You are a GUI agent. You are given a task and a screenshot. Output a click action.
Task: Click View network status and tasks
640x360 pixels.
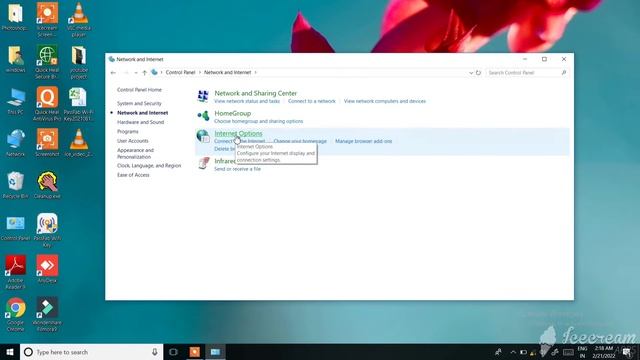click(x=247, y=101)
